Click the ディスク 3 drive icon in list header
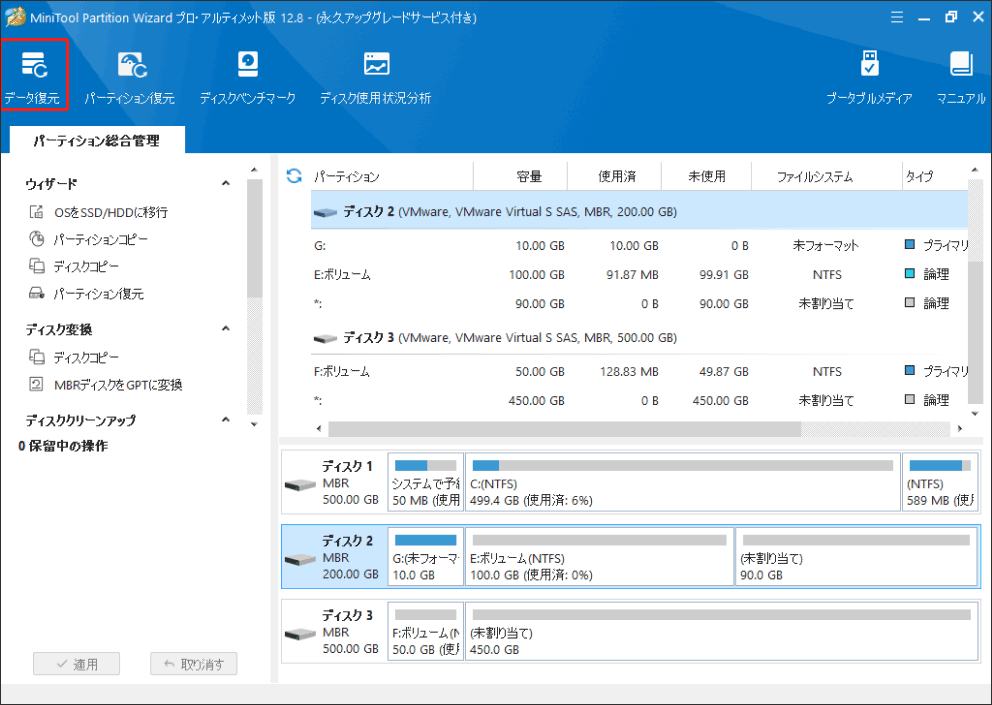The height and width of the screenshot is (705, 992). (x=325, y=339)
